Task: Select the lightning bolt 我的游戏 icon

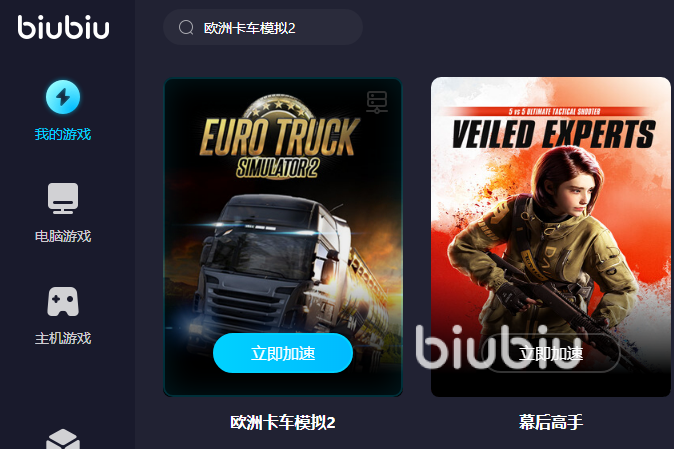Action: [63, 97]
